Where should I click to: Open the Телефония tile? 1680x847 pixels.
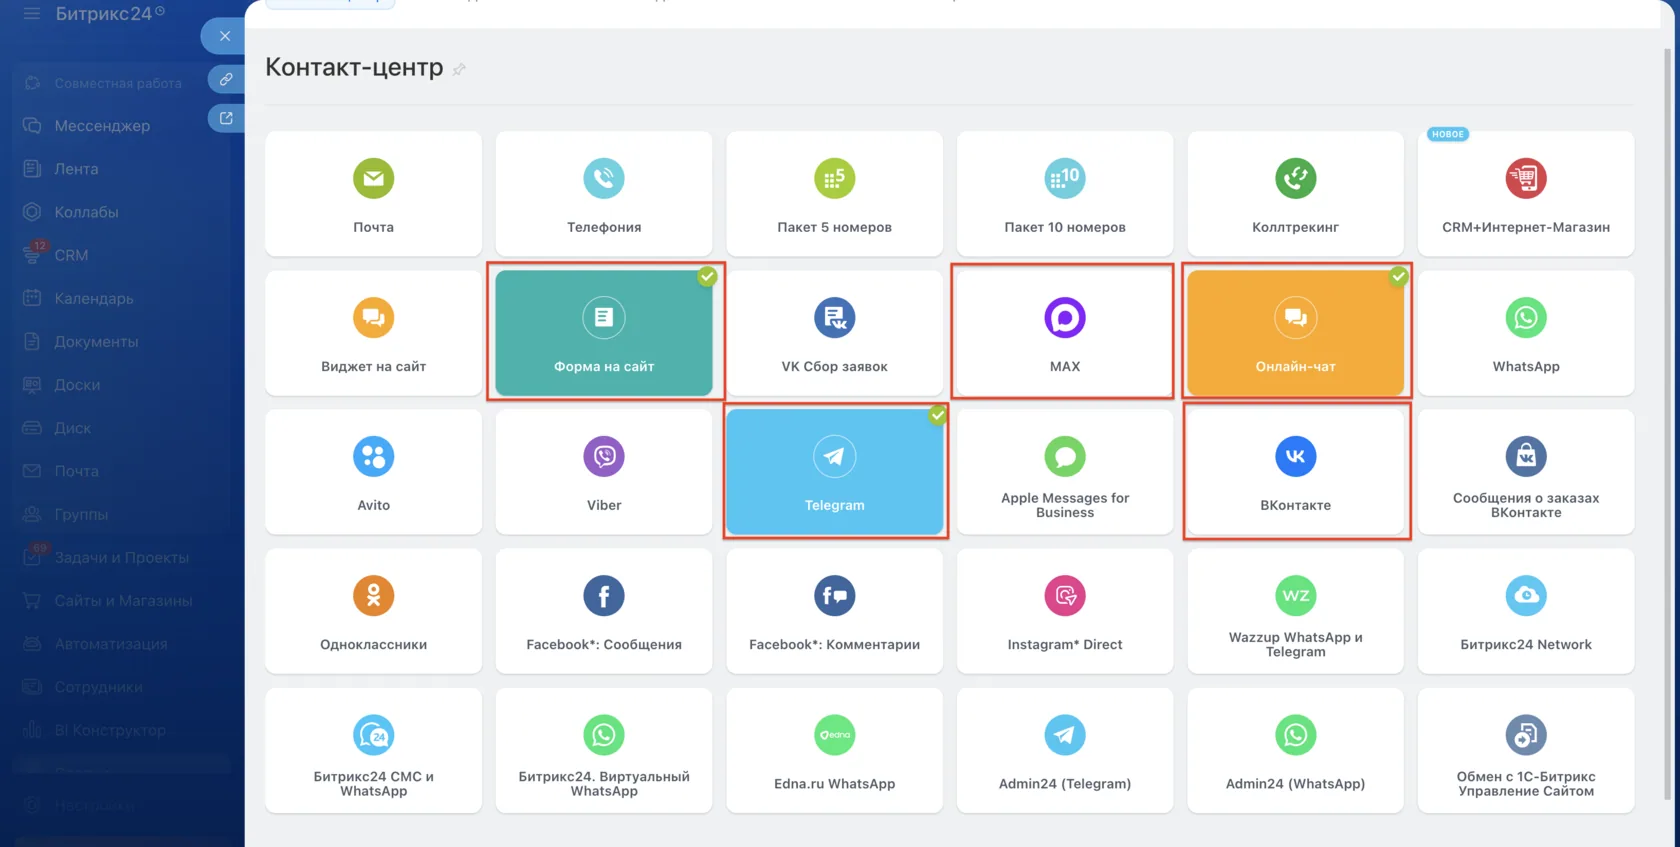pyautogui.click(x=604, y=193)
